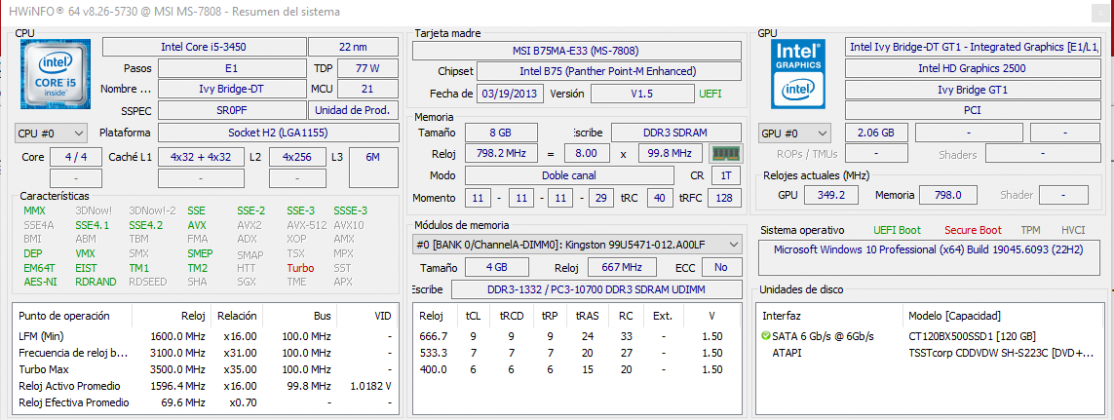Click the SSSE-3 feature label

pos(350,211)
